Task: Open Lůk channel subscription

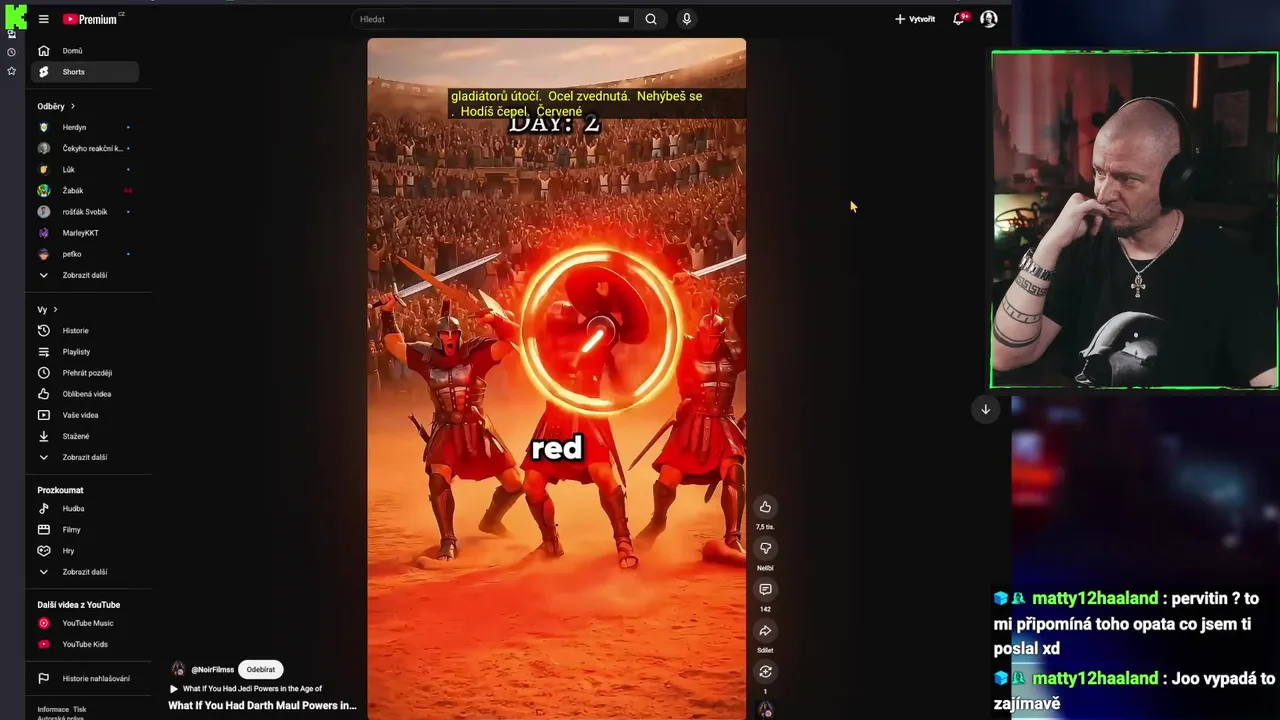Action: (85, 170)
